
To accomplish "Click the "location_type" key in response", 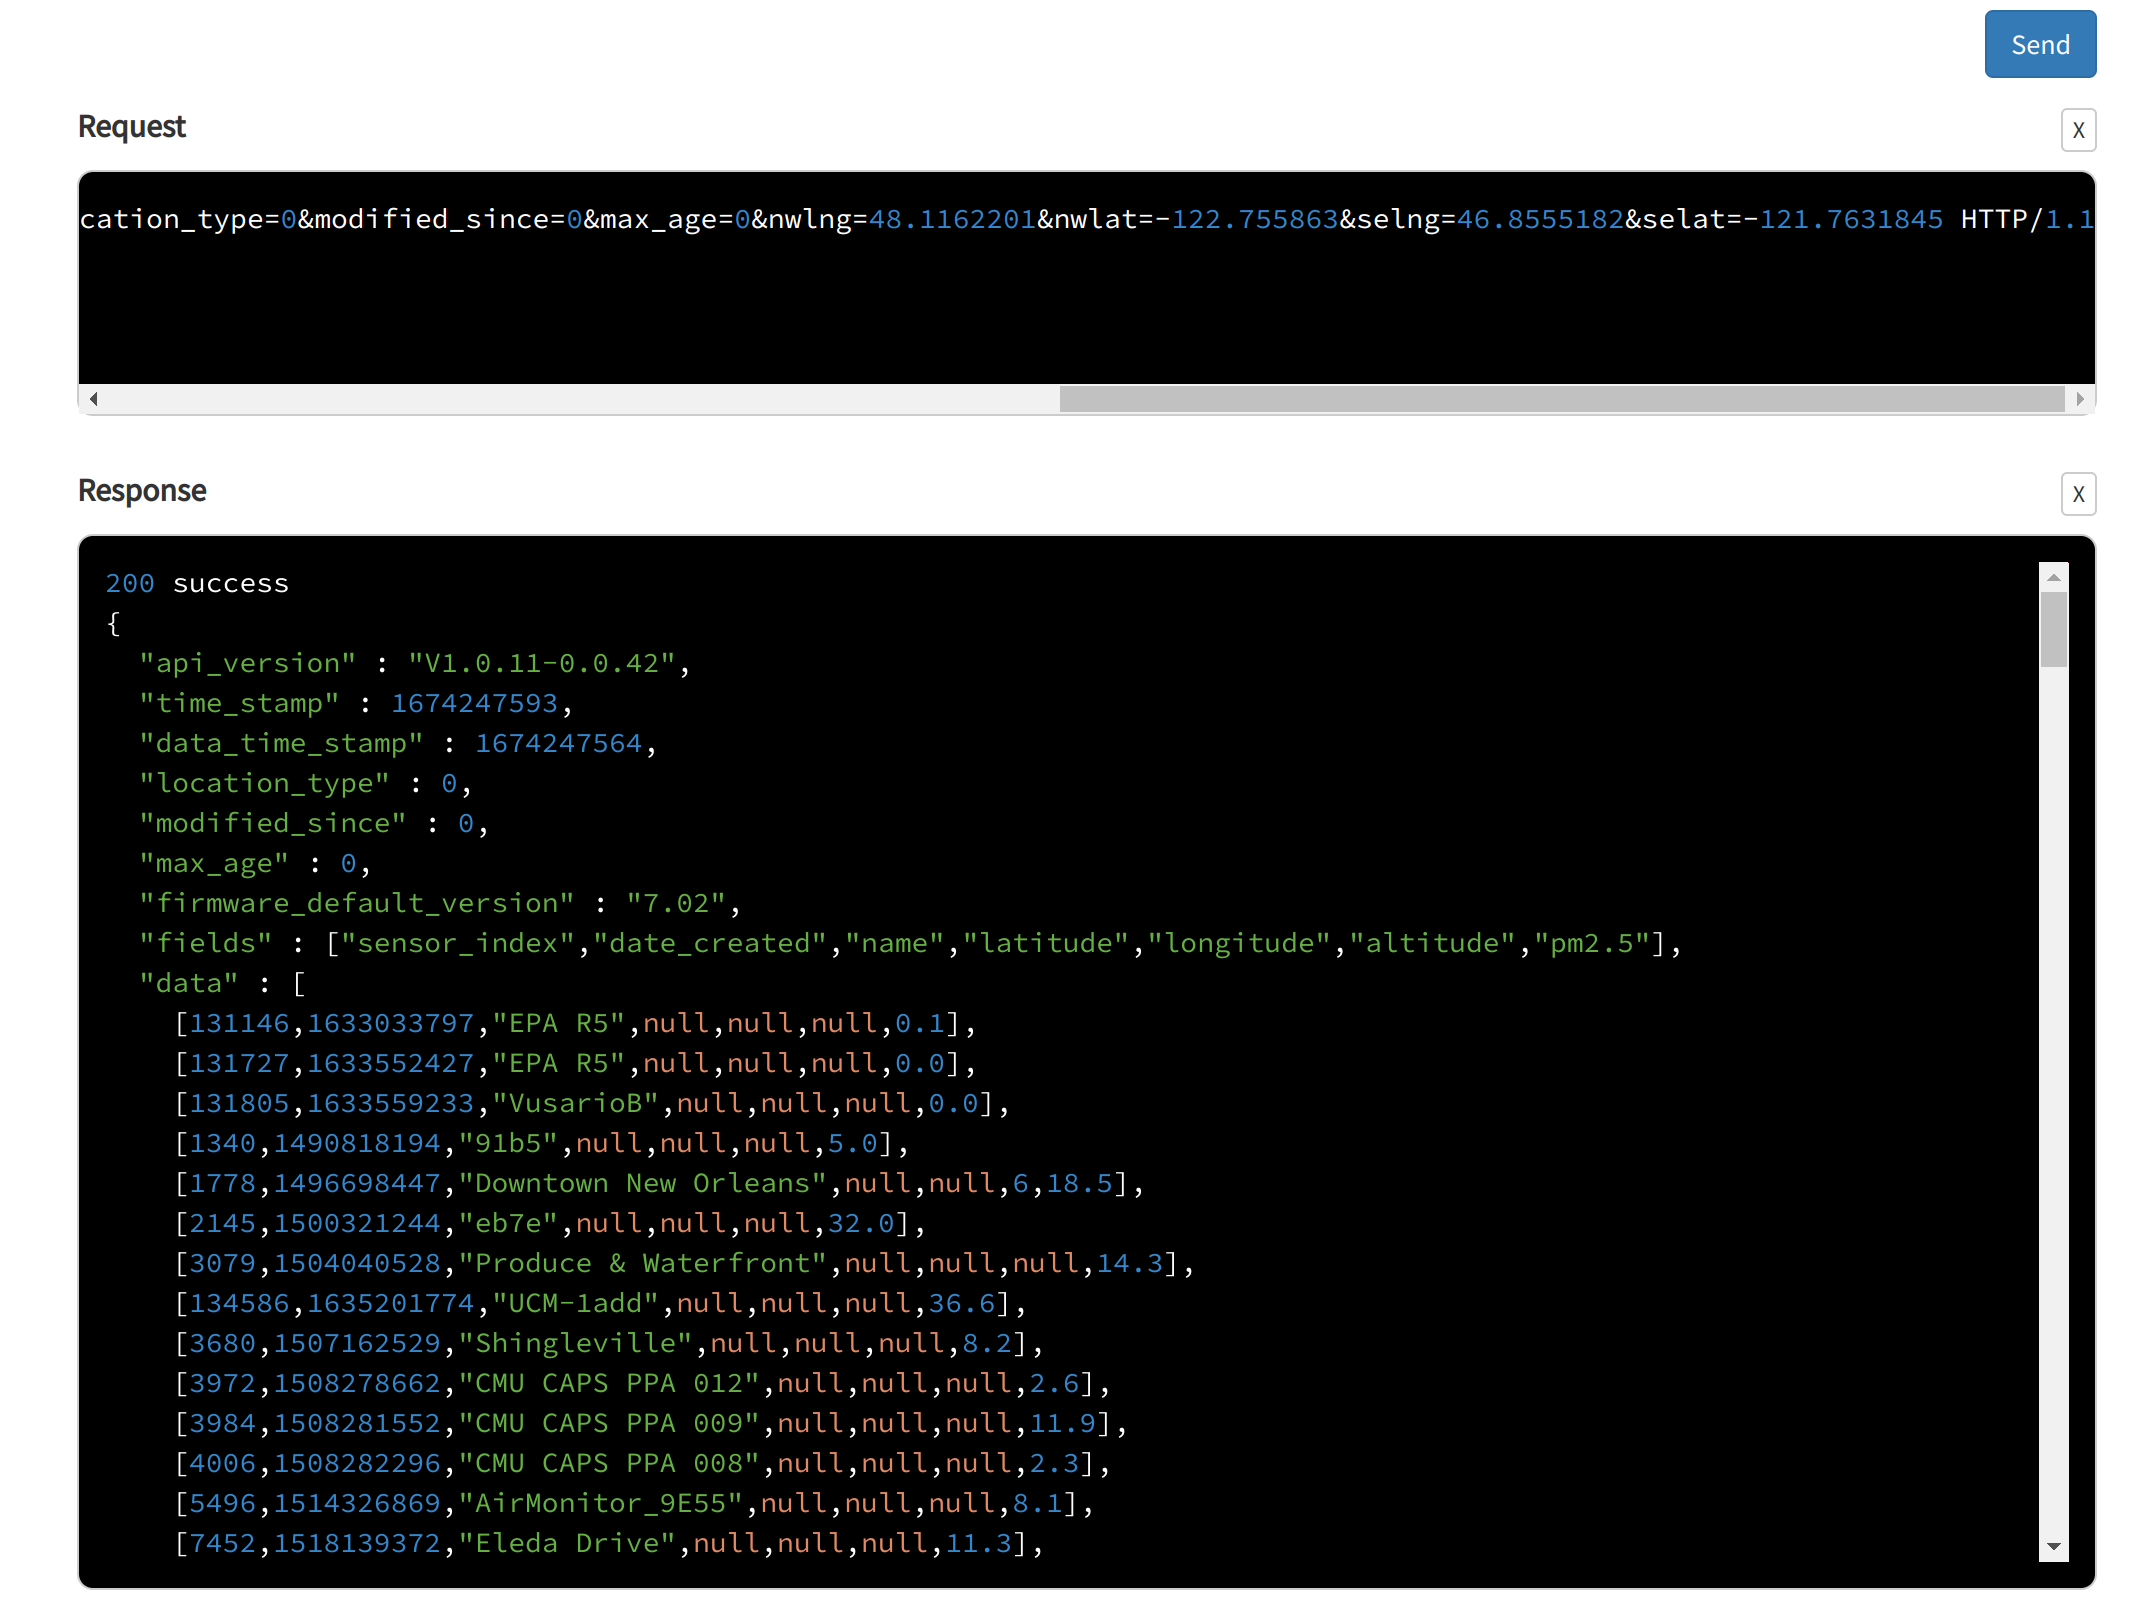I will click(x=265, y=783).
